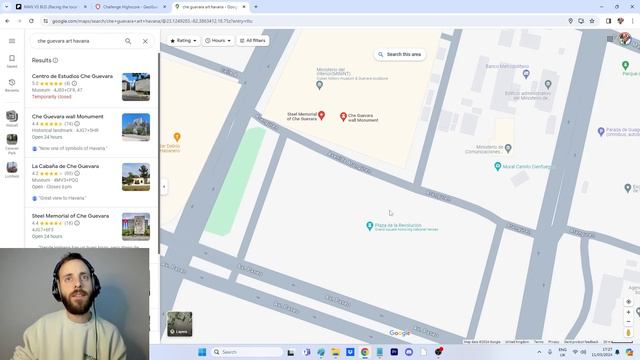Open the clock and date in the taskbar
640x360 pixels.
602,352
